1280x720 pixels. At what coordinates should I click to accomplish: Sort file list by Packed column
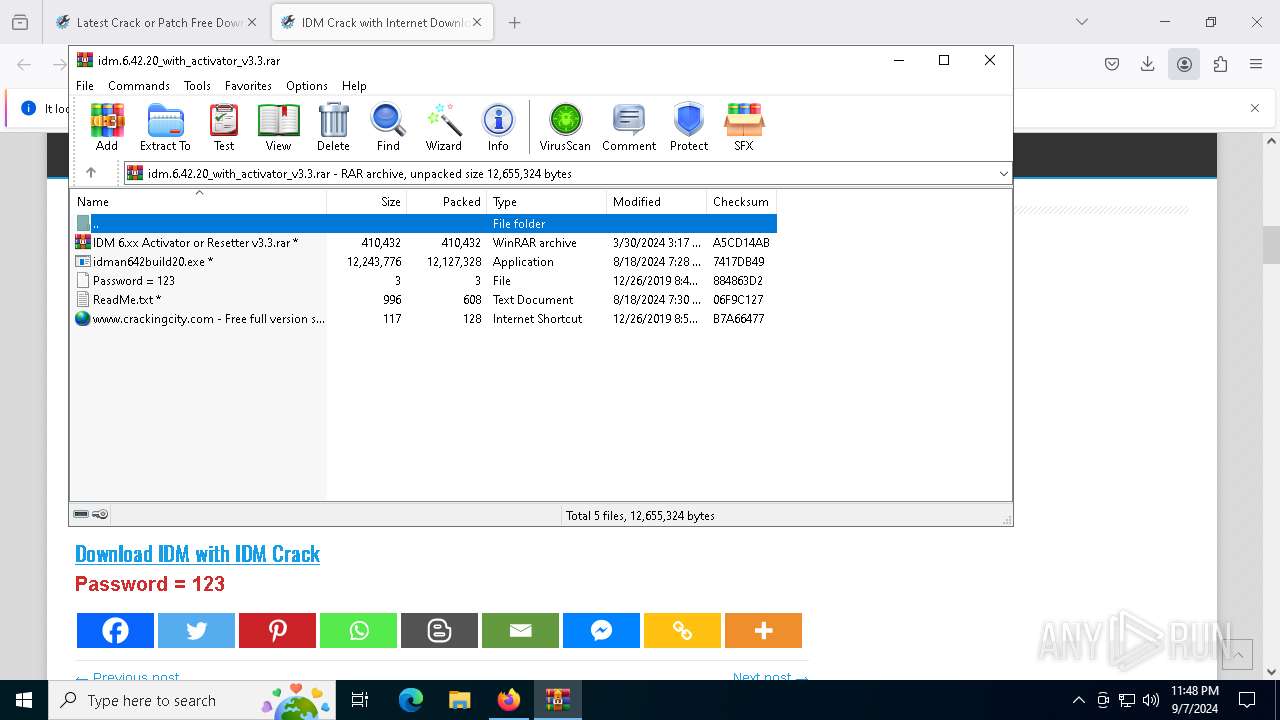click(447, 201)
